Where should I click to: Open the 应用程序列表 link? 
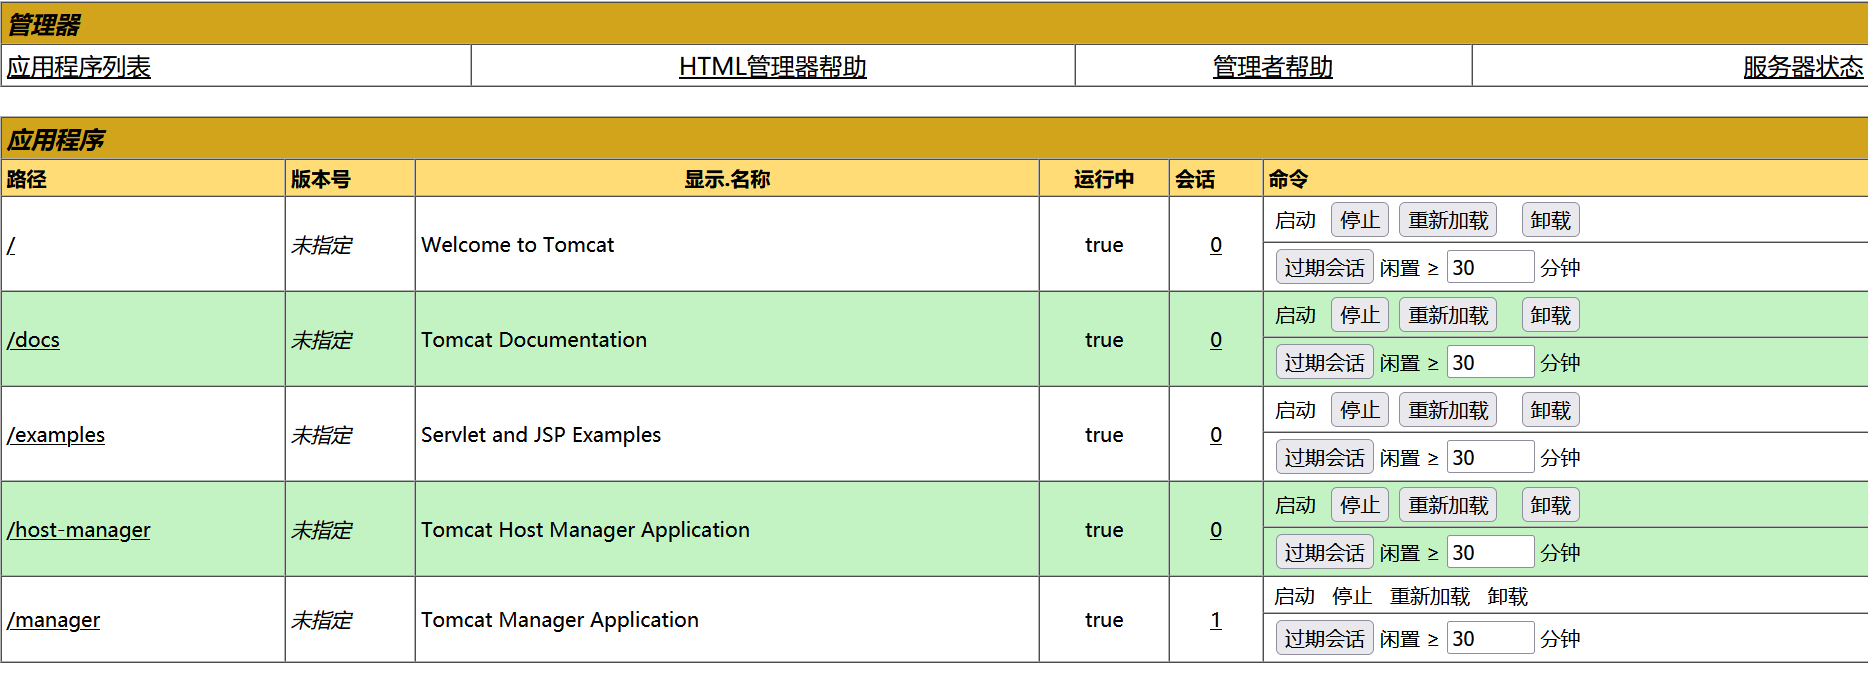pyautogui.click(x=79, y=67)
